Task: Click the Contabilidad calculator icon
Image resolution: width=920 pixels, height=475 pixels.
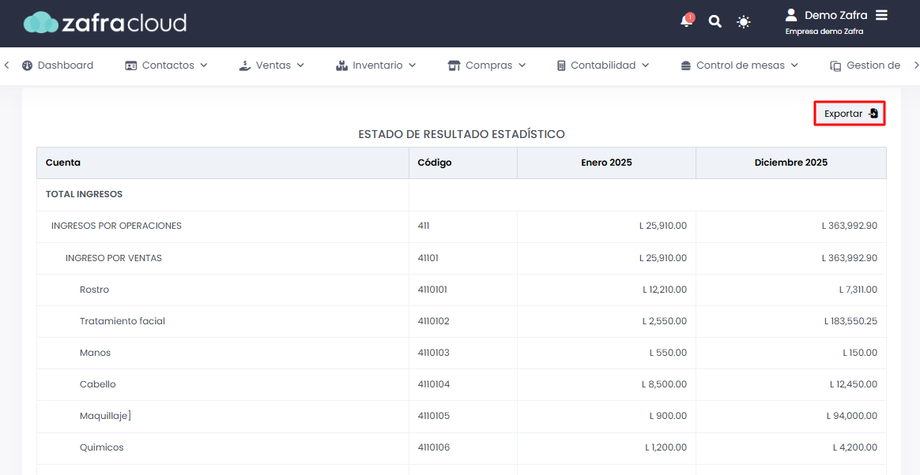Action: pos(561,66)
